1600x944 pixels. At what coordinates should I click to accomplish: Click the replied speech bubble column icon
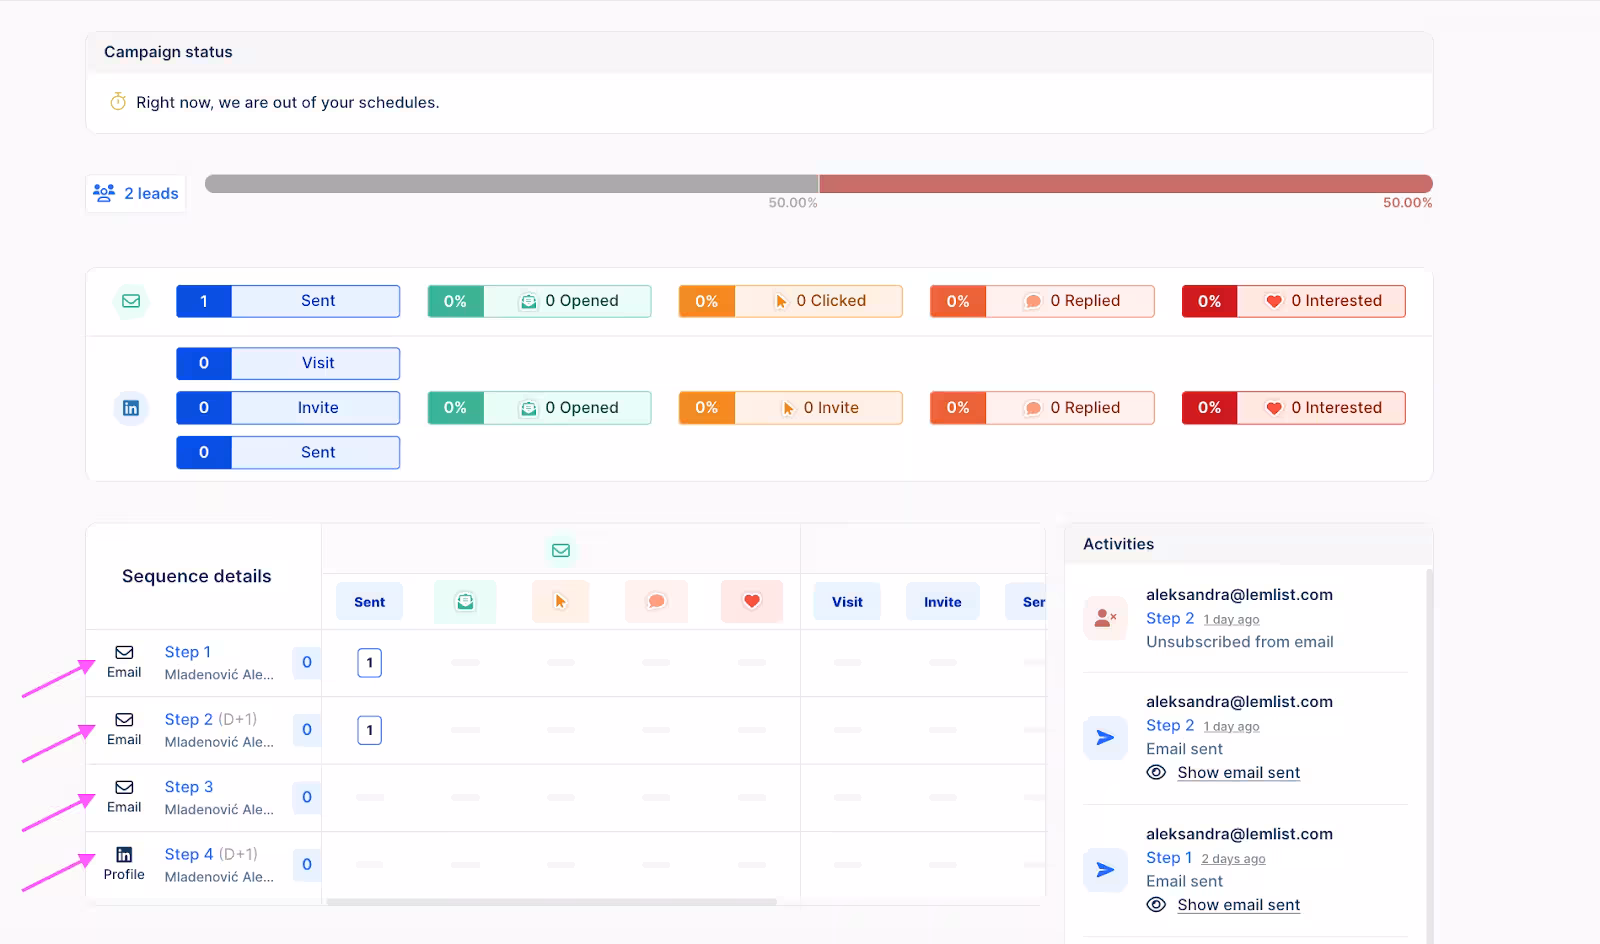tap(656, 602)
